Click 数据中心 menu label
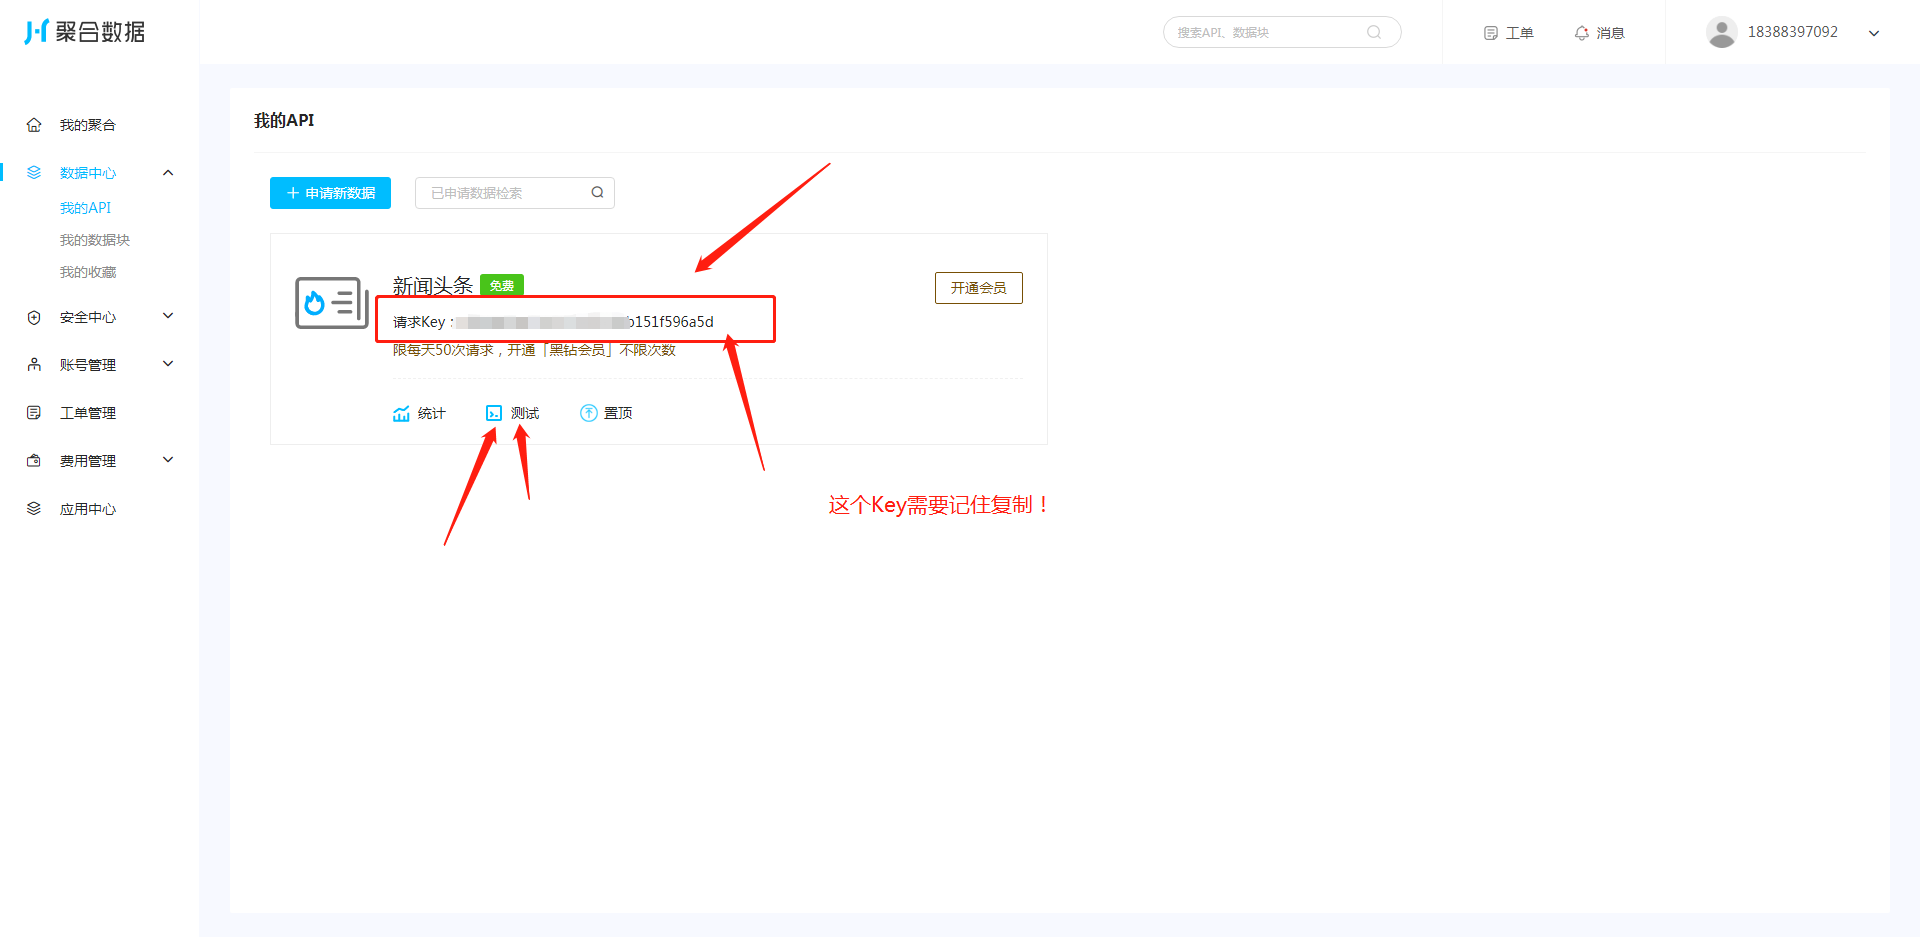Image resolution: width=1920 pixels, height=937 pixels. (x=88, y=173)
